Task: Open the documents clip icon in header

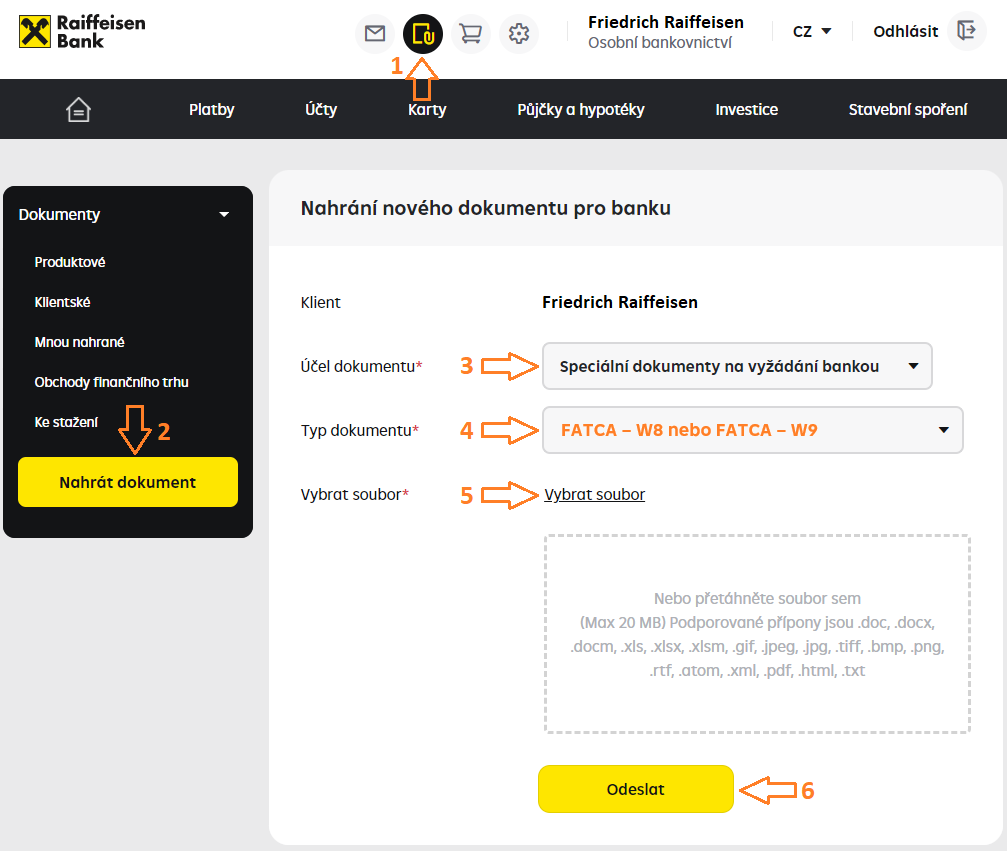Action: (423, 33)
